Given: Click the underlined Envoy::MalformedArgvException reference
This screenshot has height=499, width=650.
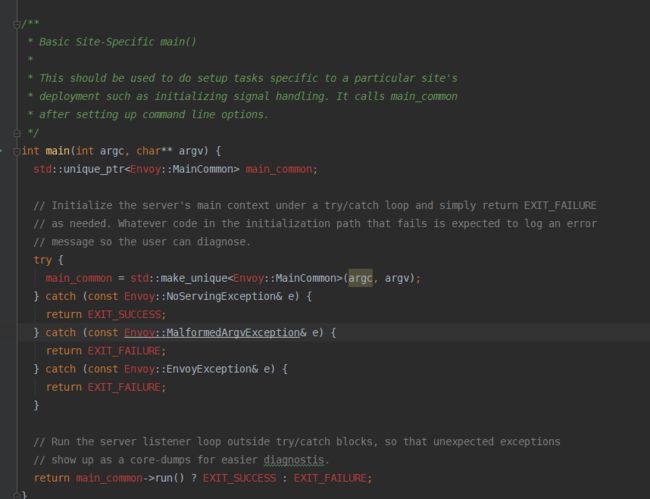Looking at the screenshot, I should point(212,333).
